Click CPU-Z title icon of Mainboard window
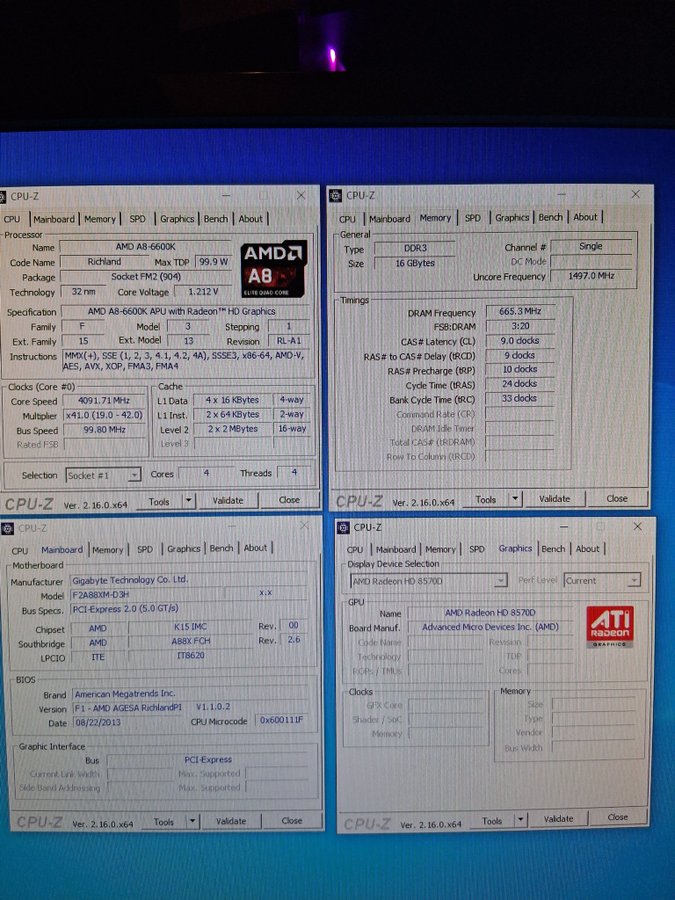This screenshot has height=900, width=675. pyautogui.click(x=8, y=528)
